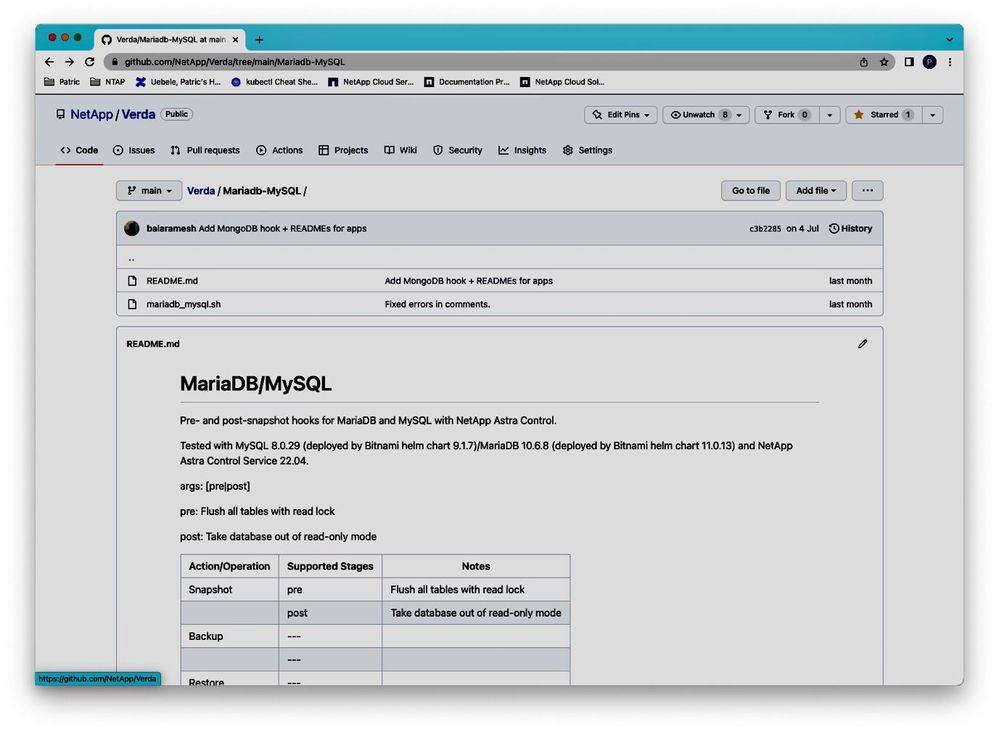Open README.md row's Add MongoDB hook commit
This screenshot has width=999, height=732.
click(468, 281)
